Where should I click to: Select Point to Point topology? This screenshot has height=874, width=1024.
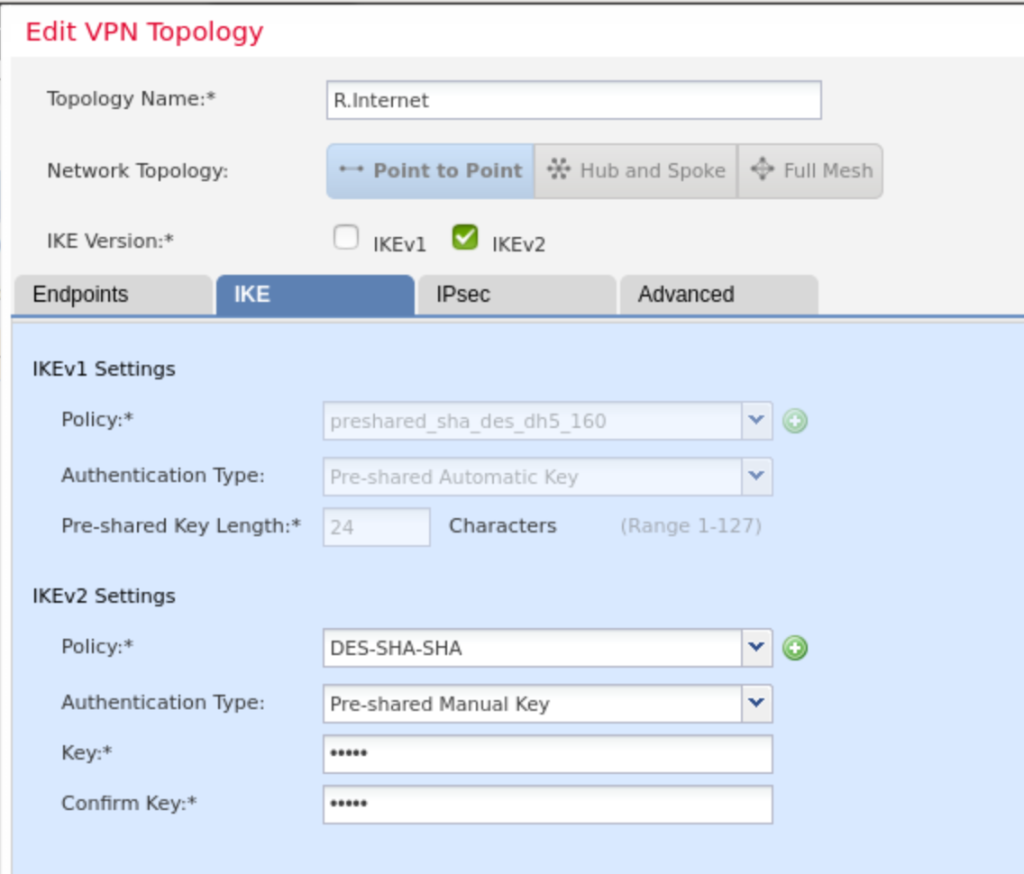pyautogui.click(x=431, y=171)
